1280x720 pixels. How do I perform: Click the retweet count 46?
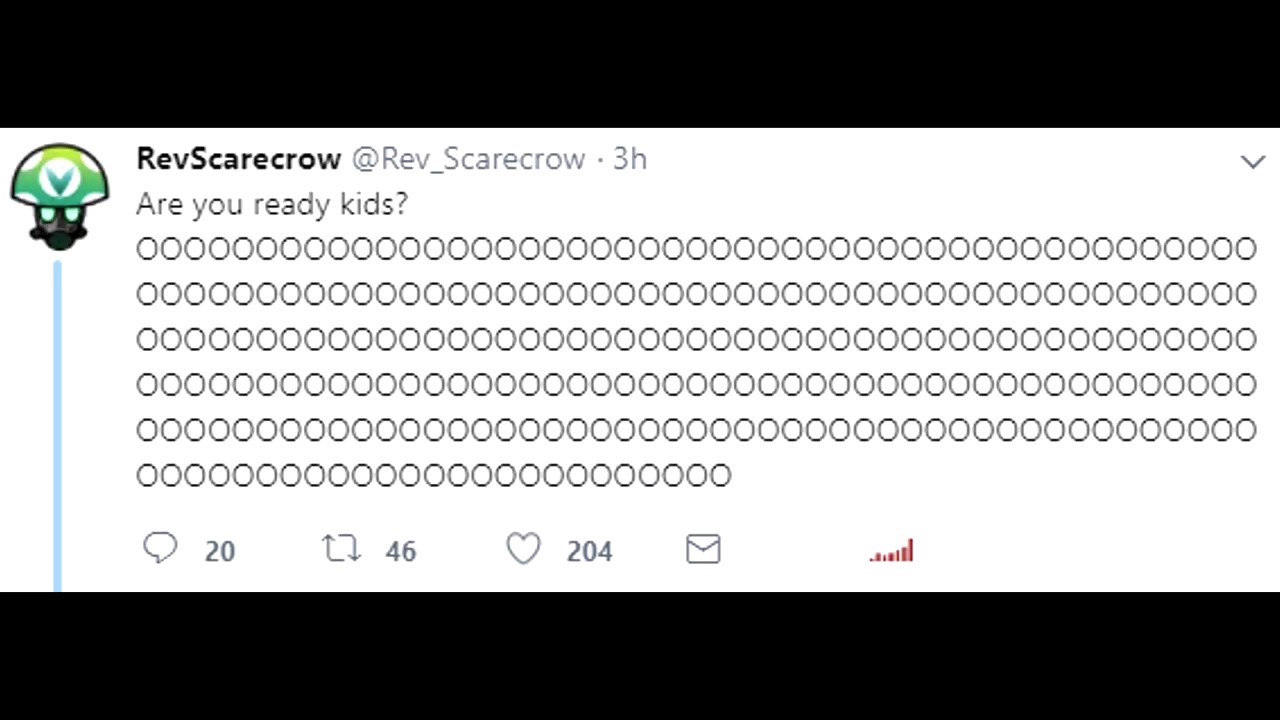pos(401,551)
